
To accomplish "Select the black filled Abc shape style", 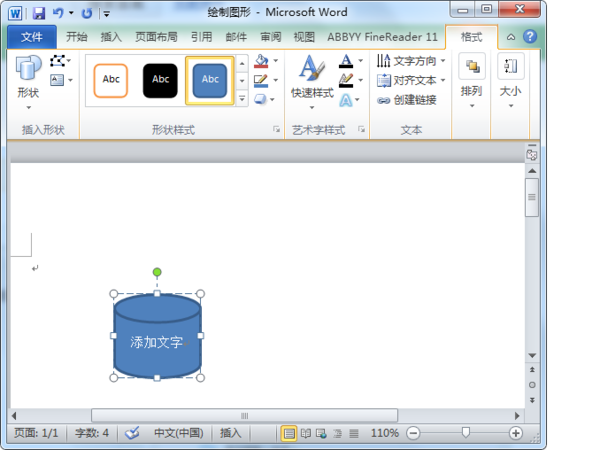I will tap(160, 80).
